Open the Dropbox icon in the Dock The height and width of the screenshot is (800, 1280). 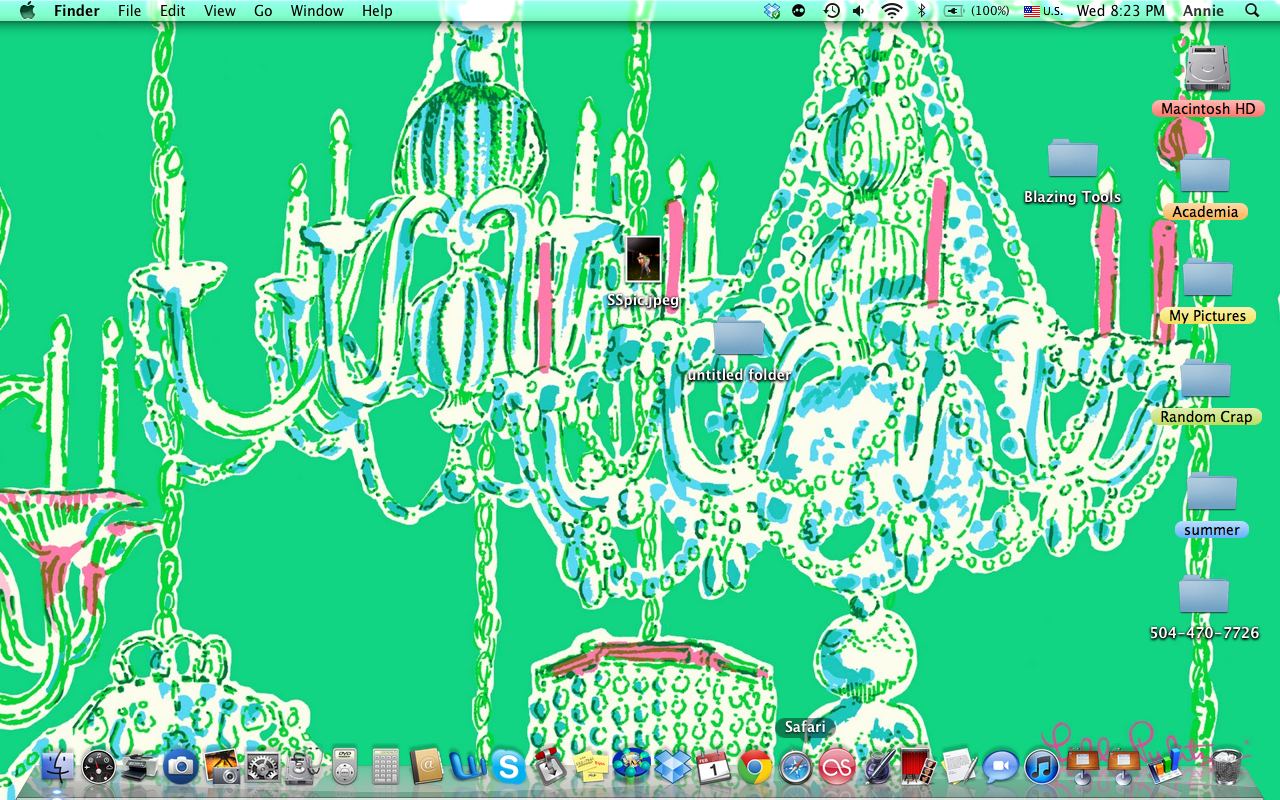pyautogui.click(x=673, y=768)
